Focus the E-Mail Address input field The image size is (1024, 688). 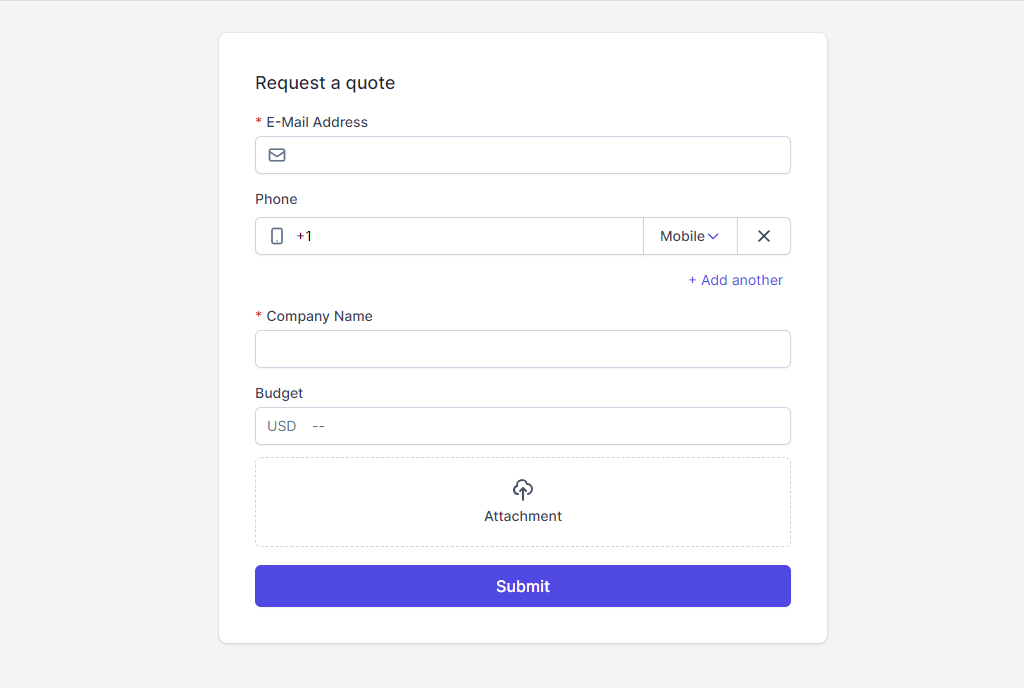(x=538, y=155)
